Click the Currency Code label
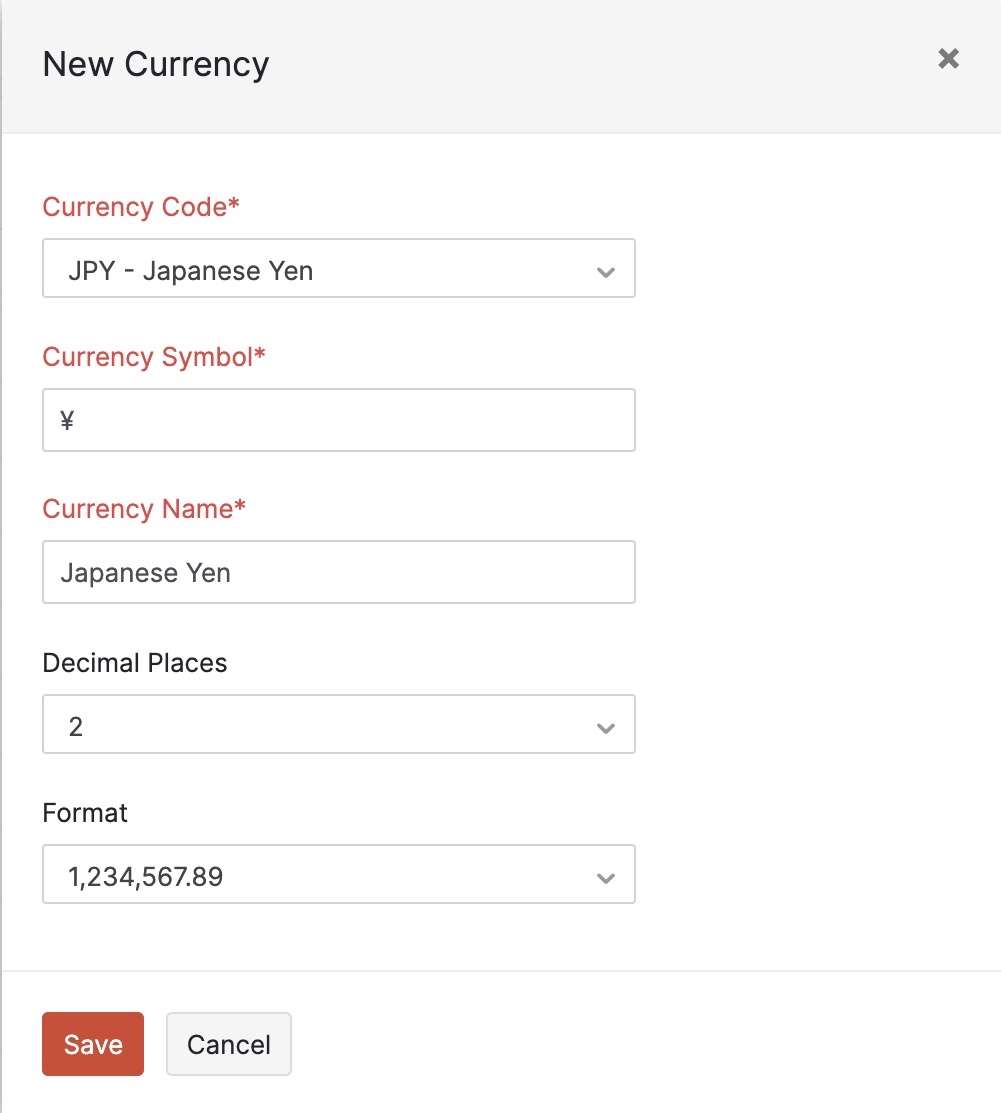 [140, 206]
